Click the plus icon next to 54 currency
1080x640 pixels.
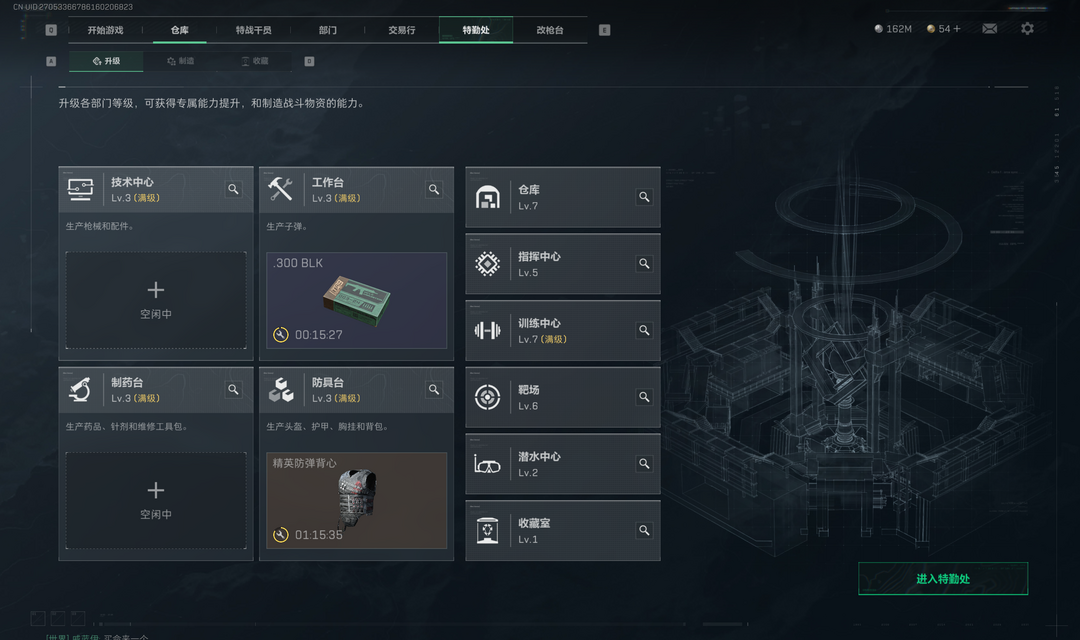coord(957,28)
